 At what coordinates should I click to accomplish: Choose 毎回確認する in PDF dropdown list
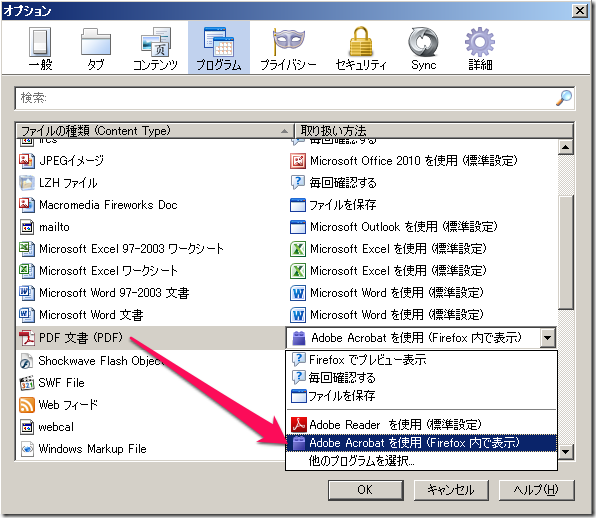(421, 377)
